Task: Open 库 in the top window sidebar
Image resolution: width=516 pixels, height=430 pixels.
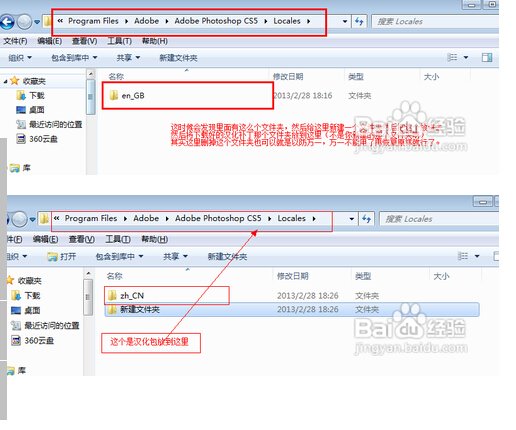Action: (20, 168)
